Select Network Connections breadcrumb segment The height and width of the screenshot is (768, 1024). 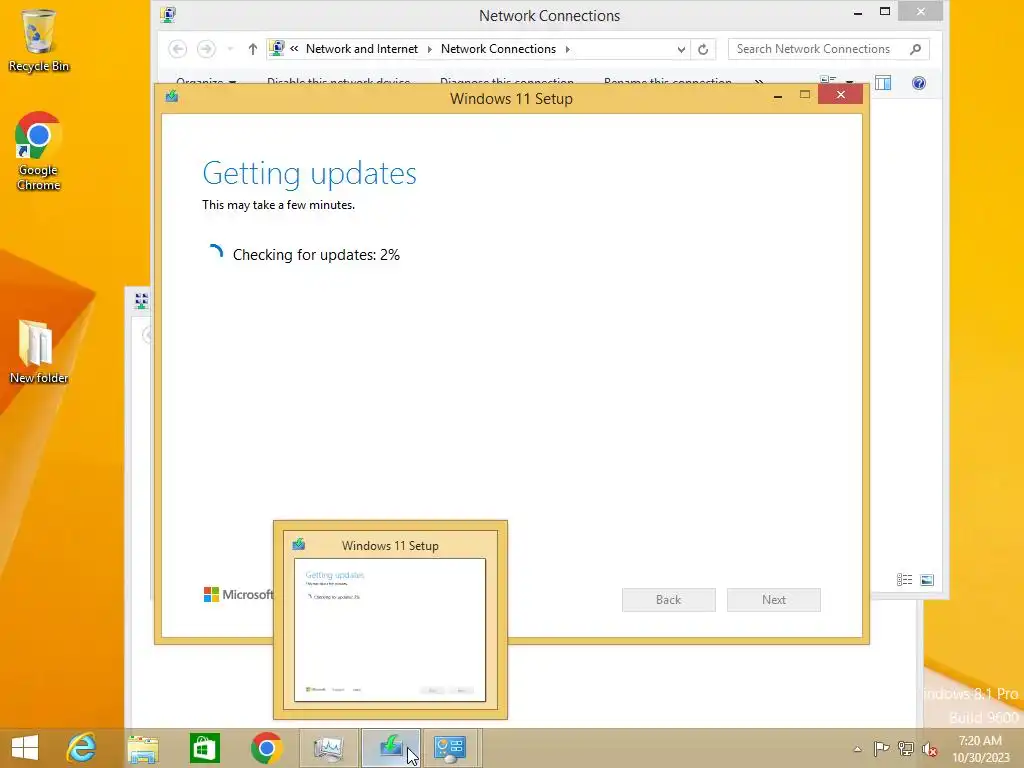pos(498,49)
